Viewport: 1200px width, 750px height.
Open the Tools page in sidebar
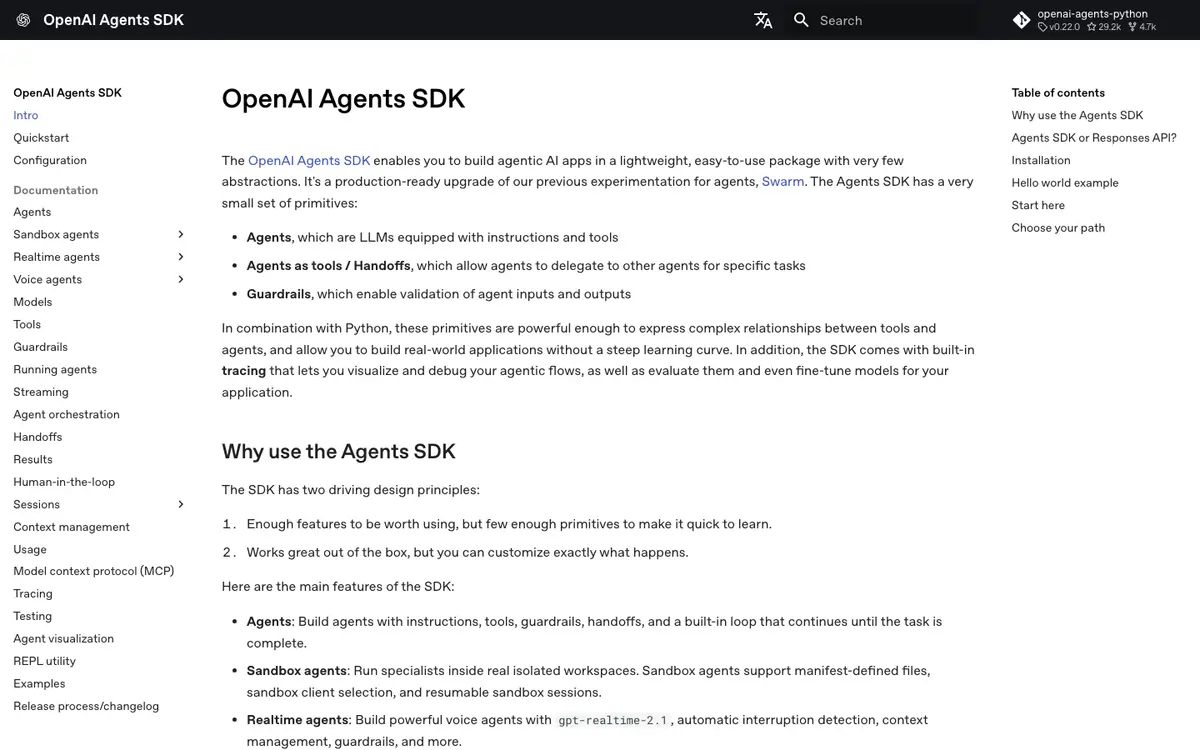click(27, 324)
